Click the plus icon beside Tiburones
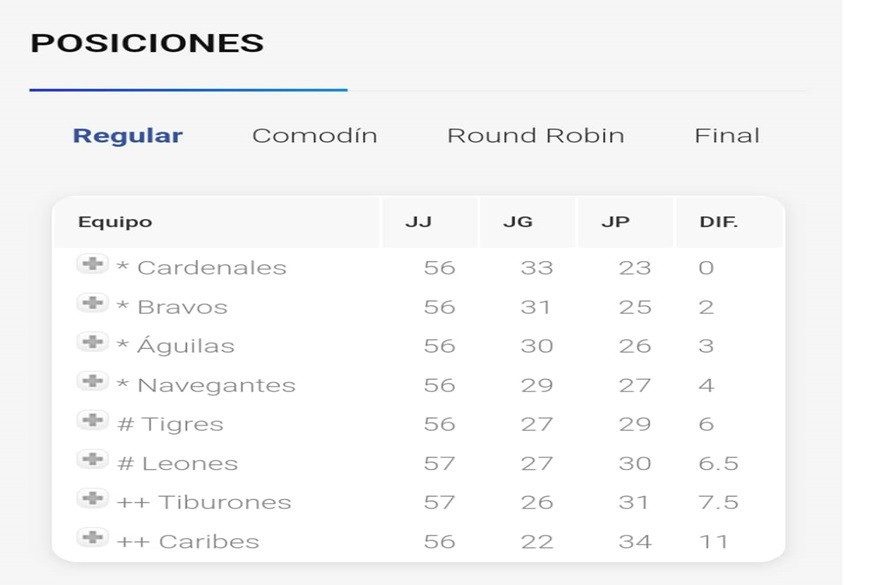This screenshot has height=585, width=885. coord(92,499)
